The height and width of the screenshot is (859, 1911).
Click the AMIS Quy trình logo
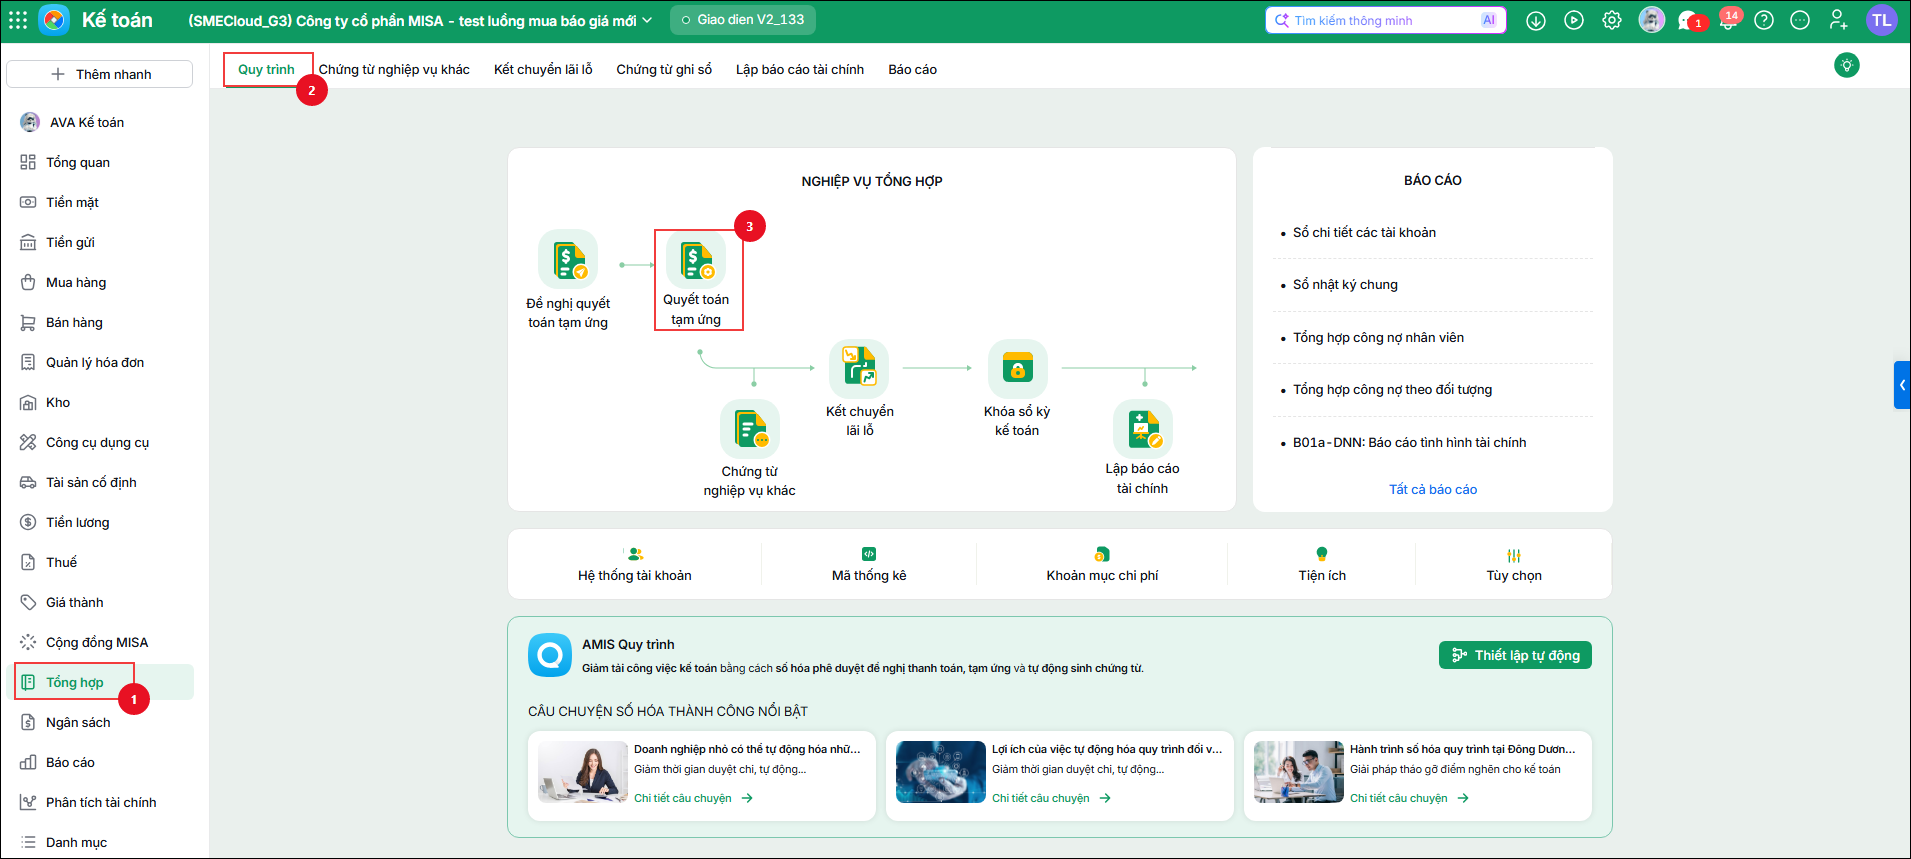tap(549, 655)
